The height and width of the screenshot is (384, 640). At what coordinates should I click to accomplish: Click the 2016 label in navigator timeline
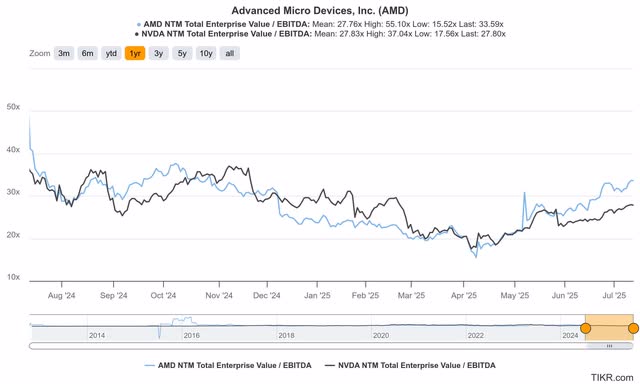(191, 335)
